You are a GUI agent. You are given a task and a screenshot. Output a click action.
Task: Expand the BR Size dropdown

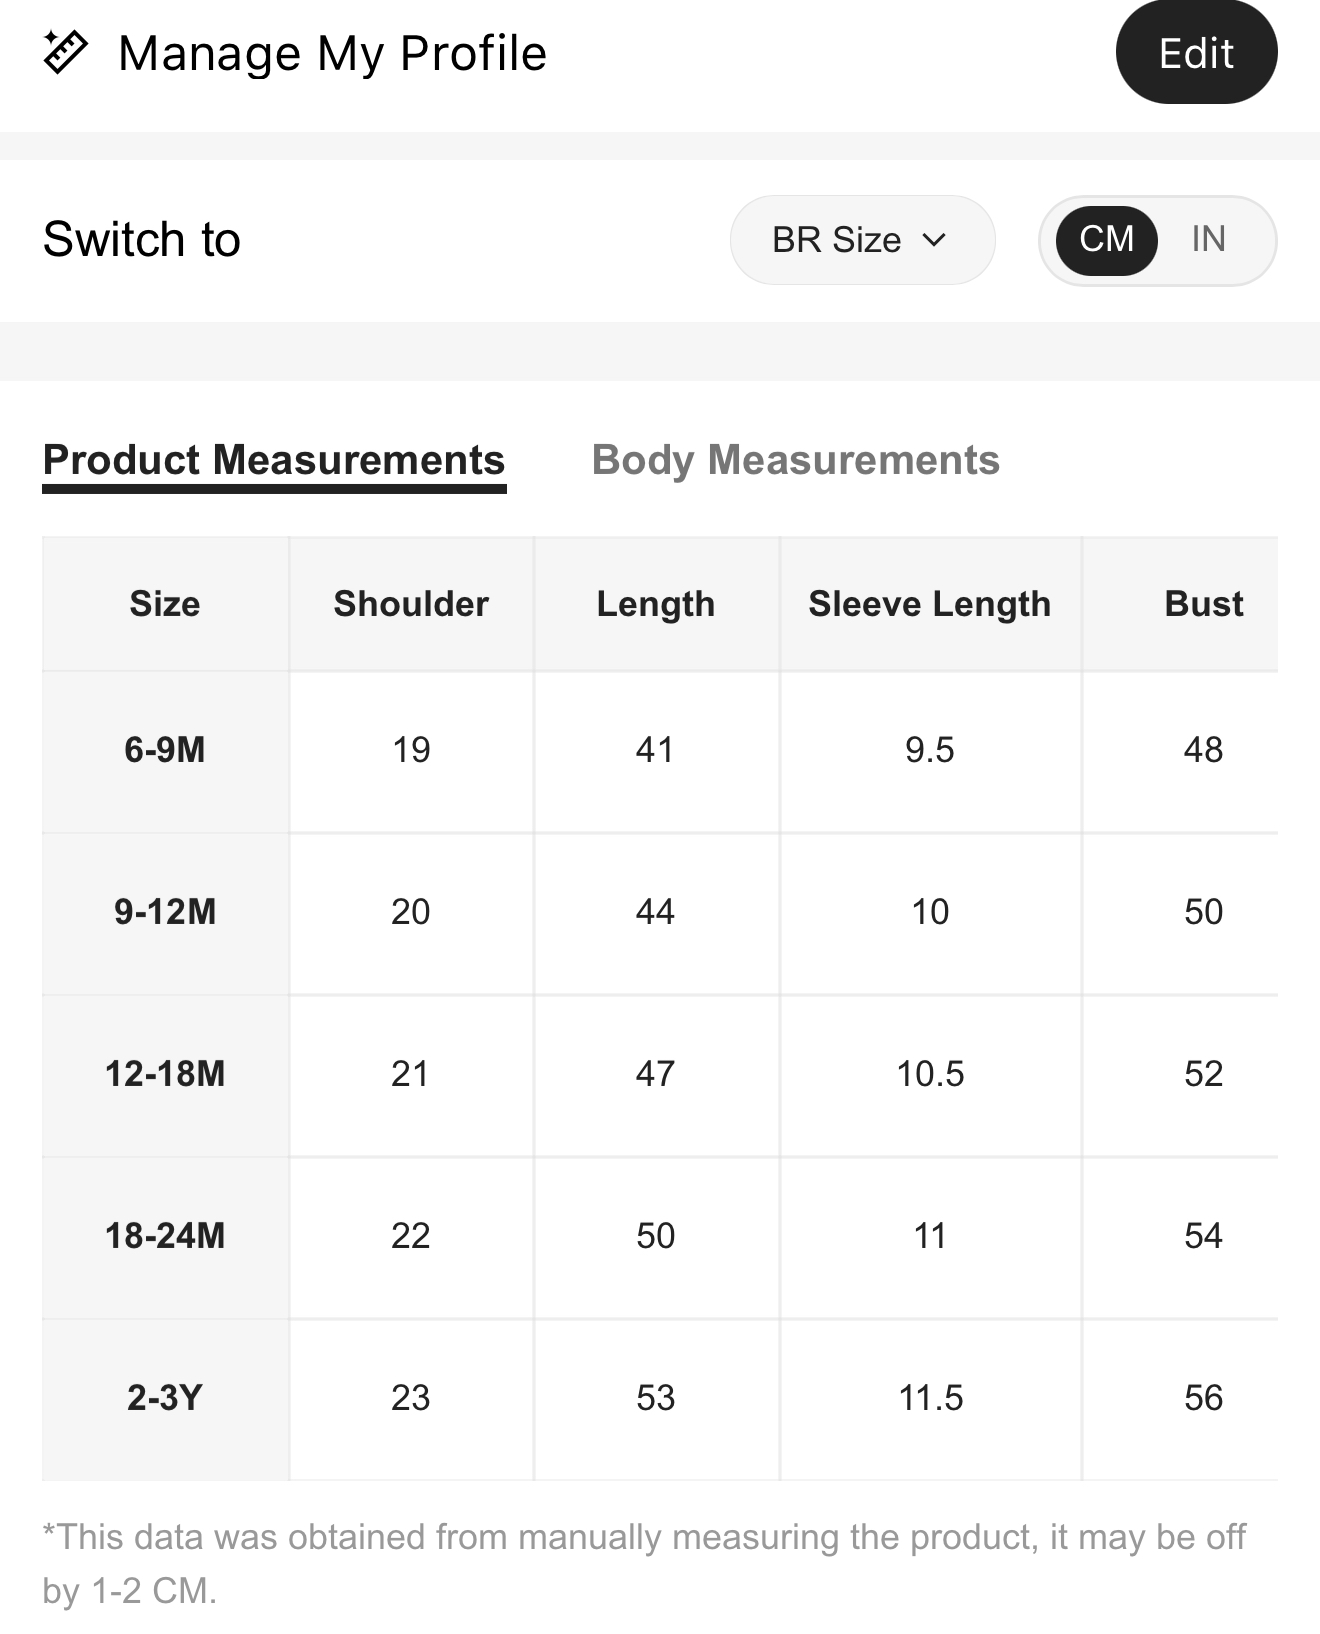click(862, 240)
